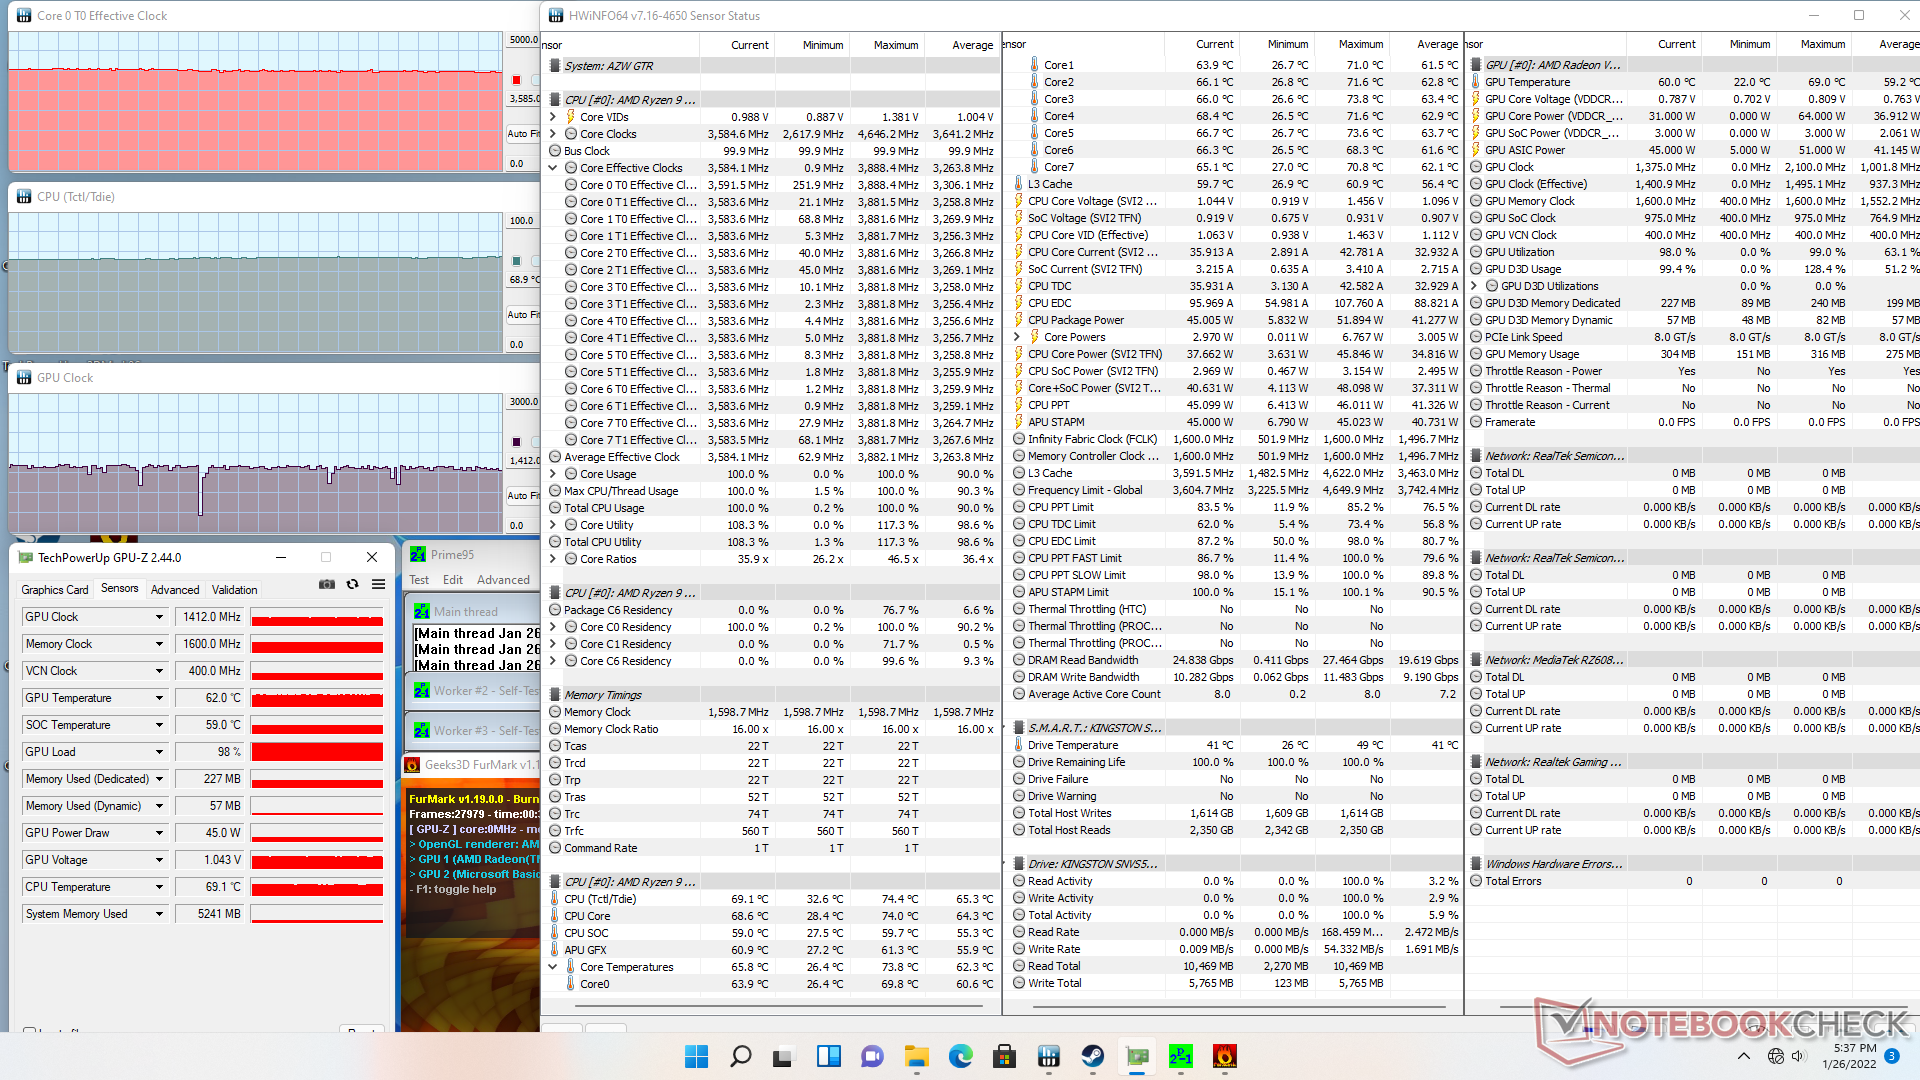The width and height of the screenshot is (1920, 1080).
Task: Click the FurMark taskbar icon
Action: [x=1225, y=1056]
